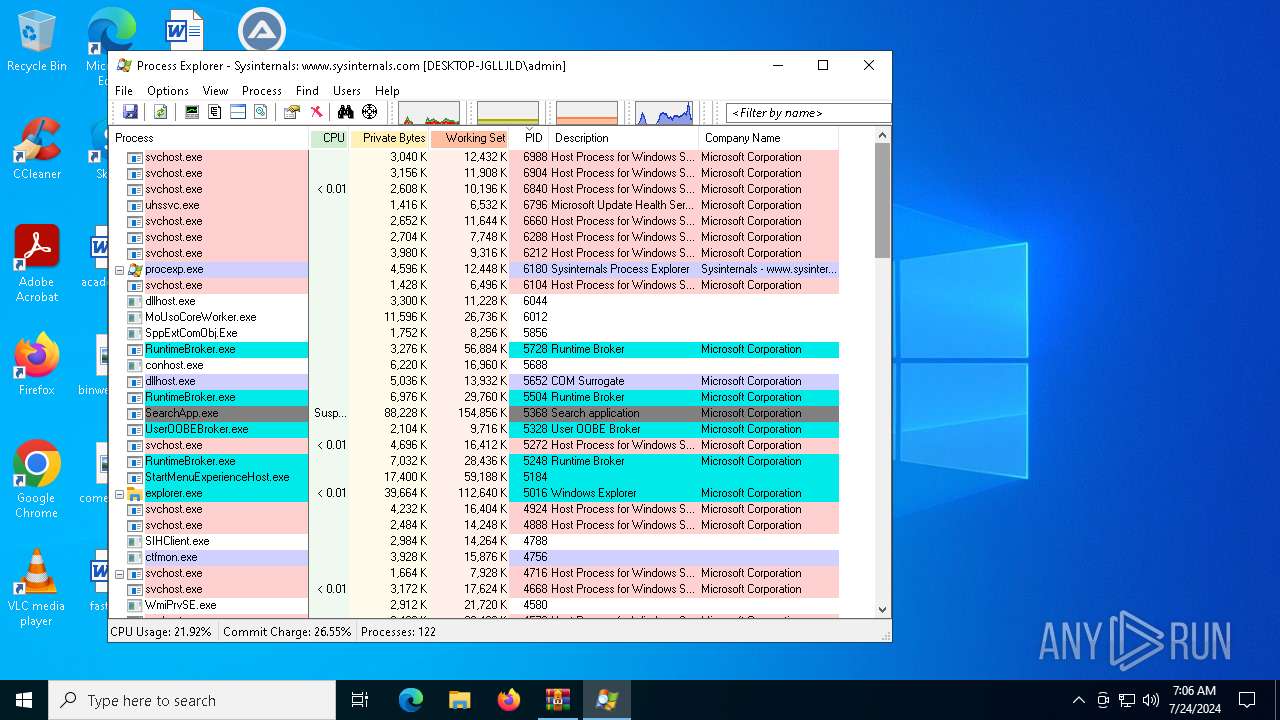Select the explorer.exe process row
1280x720 pixels.
coord(474,493)
